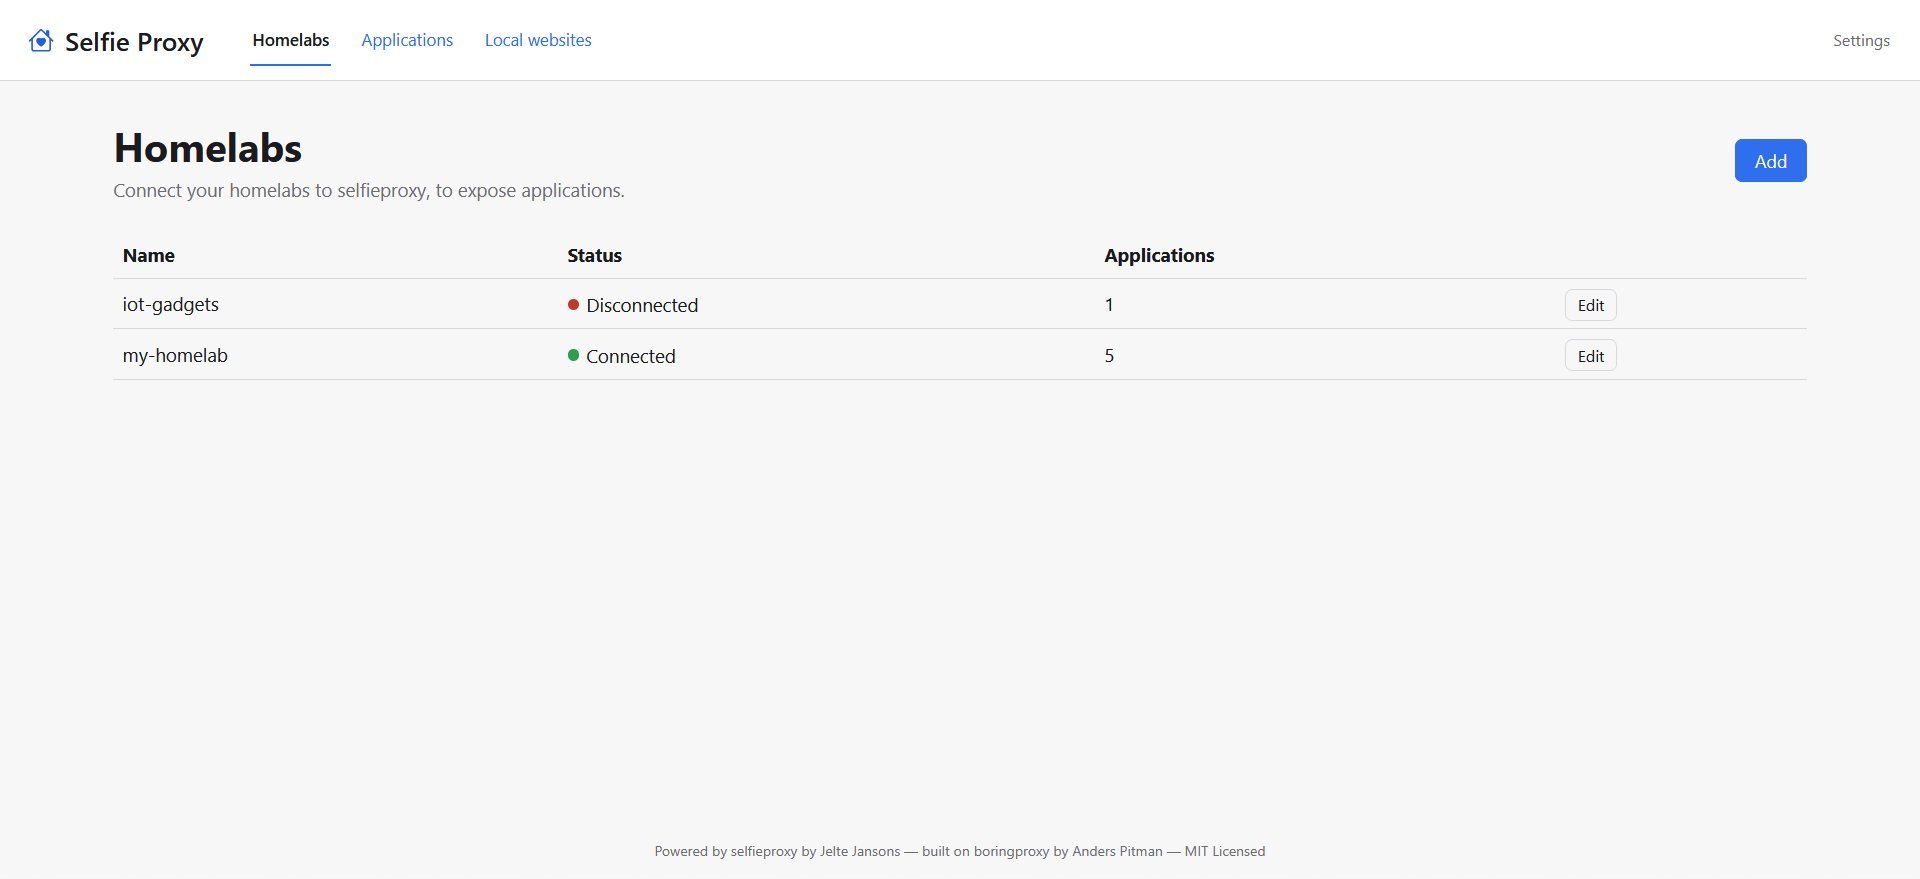The height and width of the screenshot is (879, 1920).
Task: Open Settings in the top bar
Action: (1861, 40)
